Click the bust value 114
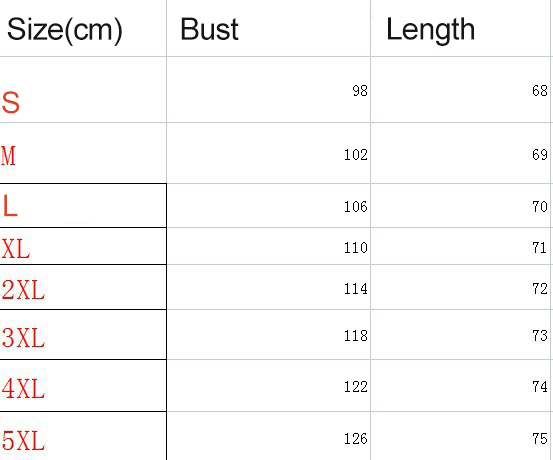The image size is (553, 460). pos(356,289)
